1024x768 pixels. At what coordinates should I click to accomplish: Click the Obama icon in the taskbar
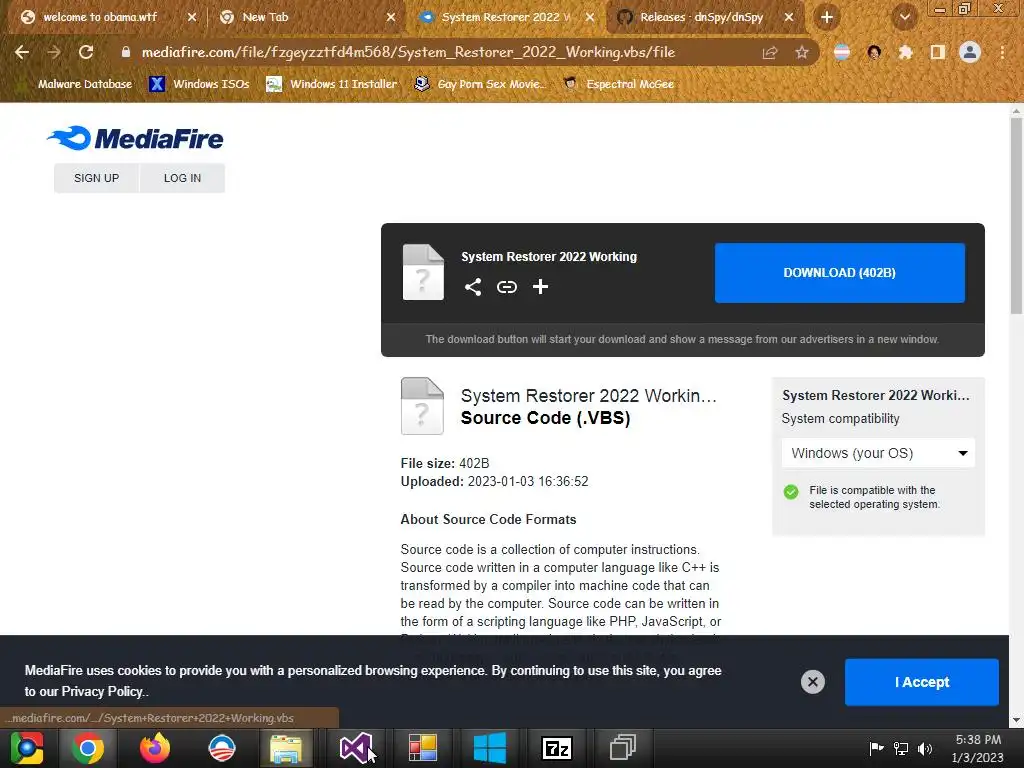(222, 747)
